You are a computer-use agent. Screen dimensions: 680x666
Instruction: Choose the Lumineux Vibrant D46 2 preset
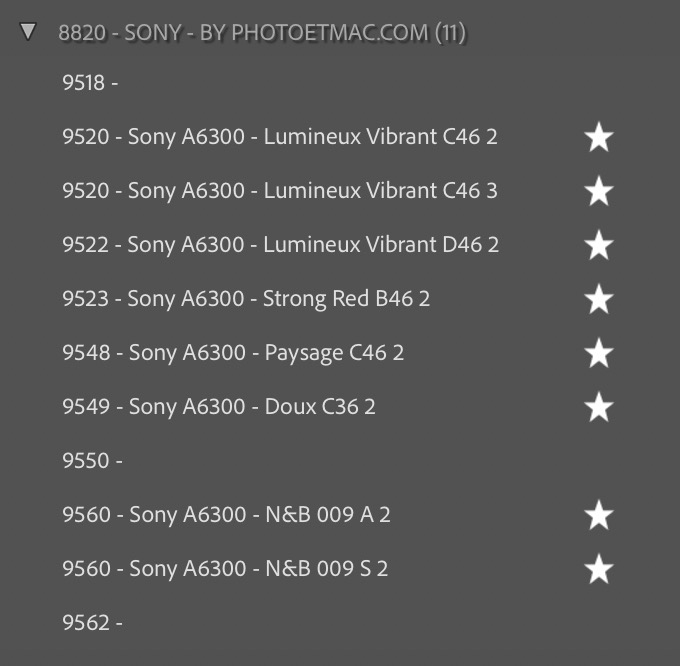280,245
